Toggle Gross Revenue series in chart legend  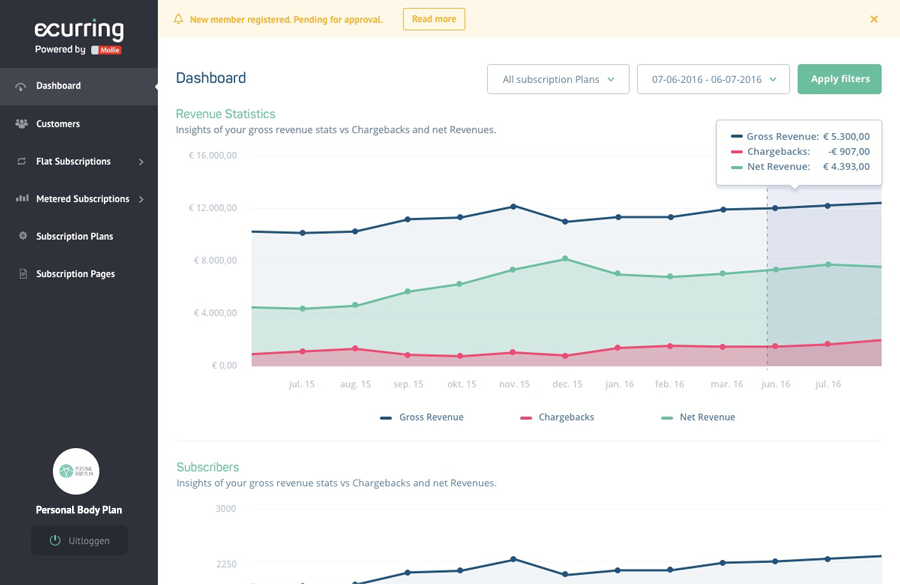(421, 417)
